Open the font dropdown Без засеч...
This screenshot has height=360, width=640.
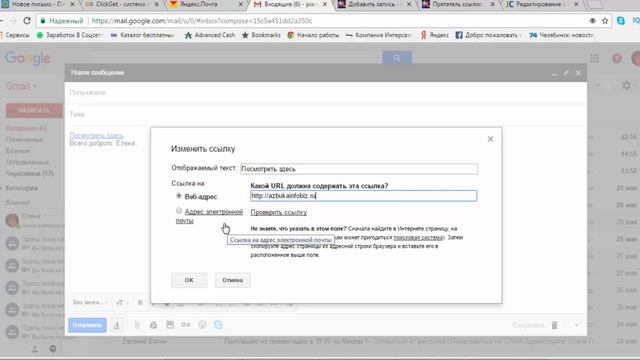pyautogui.click(x=90, y=302)
